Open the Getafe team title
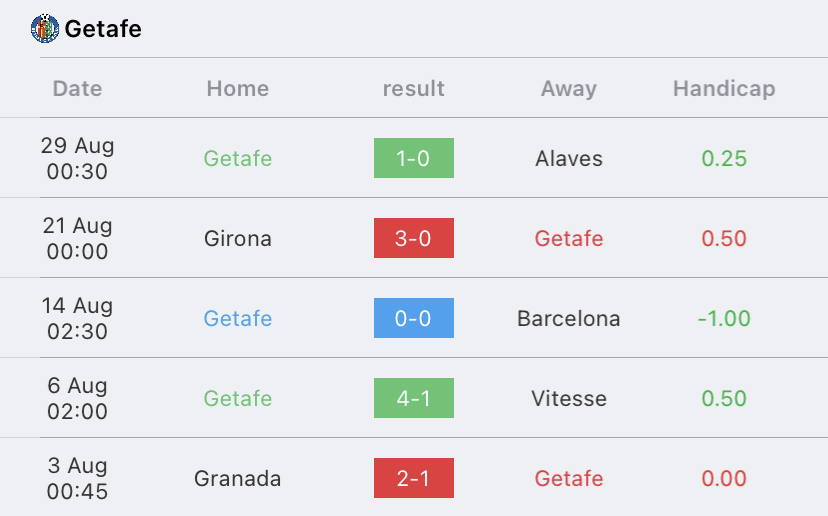This screenshot has height=516, width=828. [103, 29]
